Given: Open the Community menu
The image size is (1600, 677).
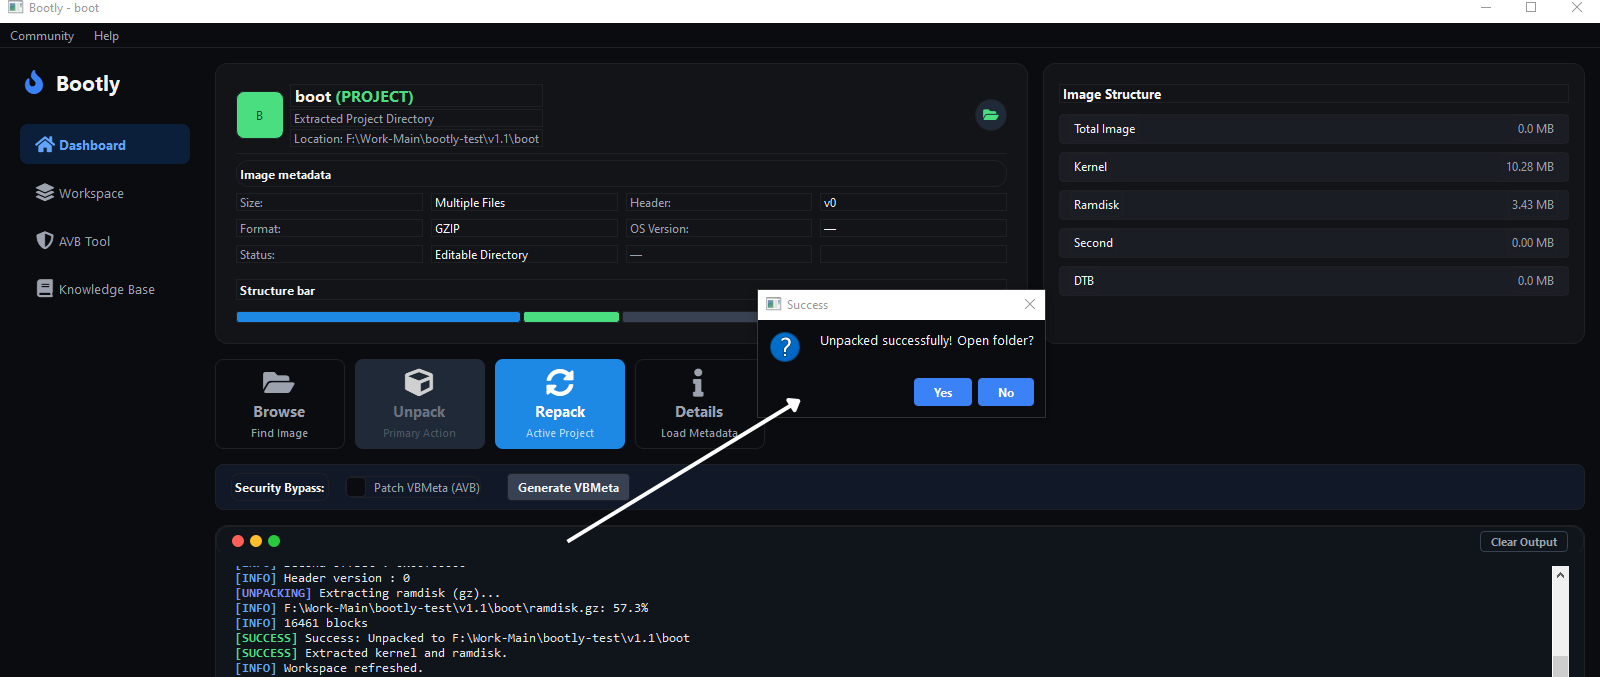Looking at the screenshot, I should tap(42, 35).
